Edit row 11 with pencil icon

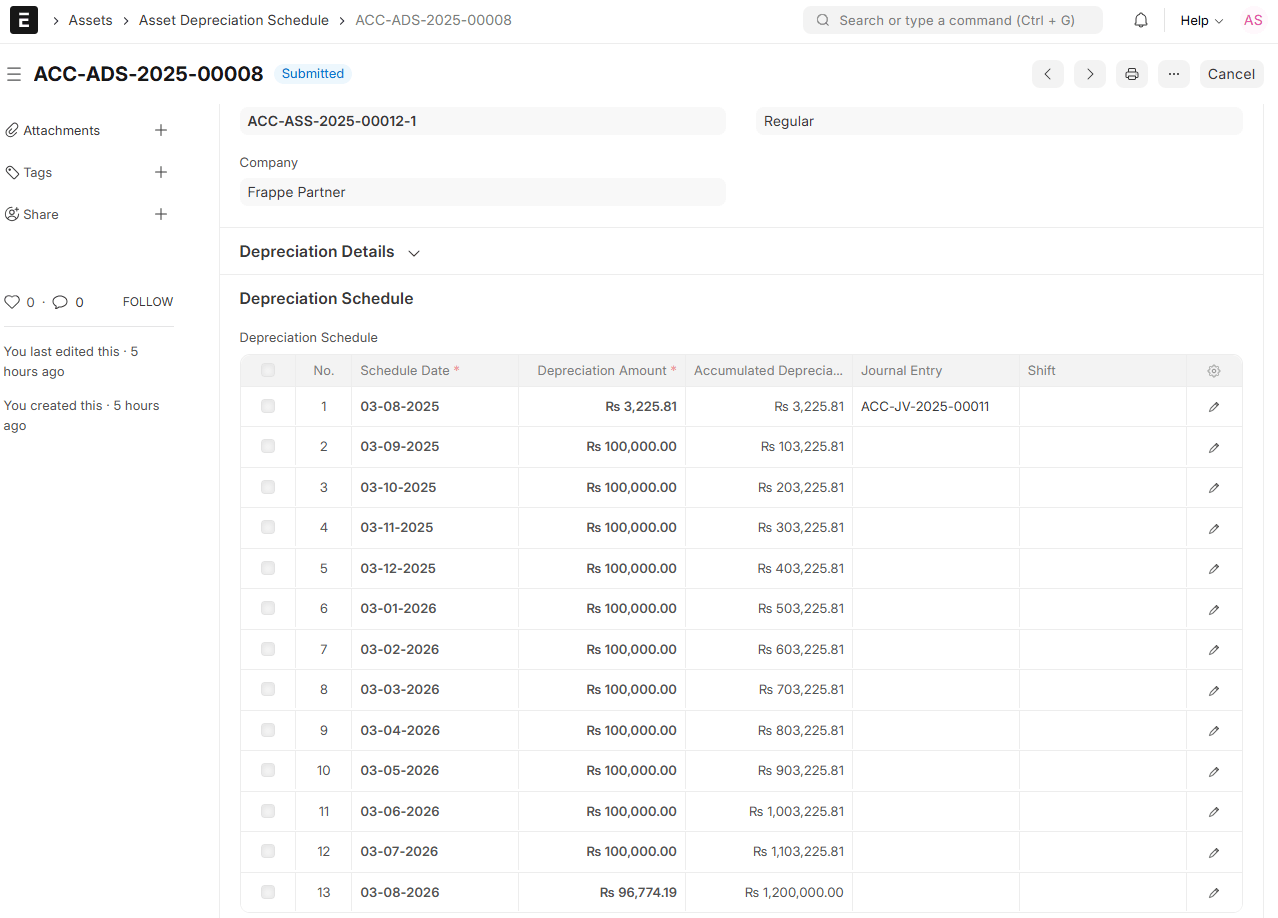(x=1214, y=812)
